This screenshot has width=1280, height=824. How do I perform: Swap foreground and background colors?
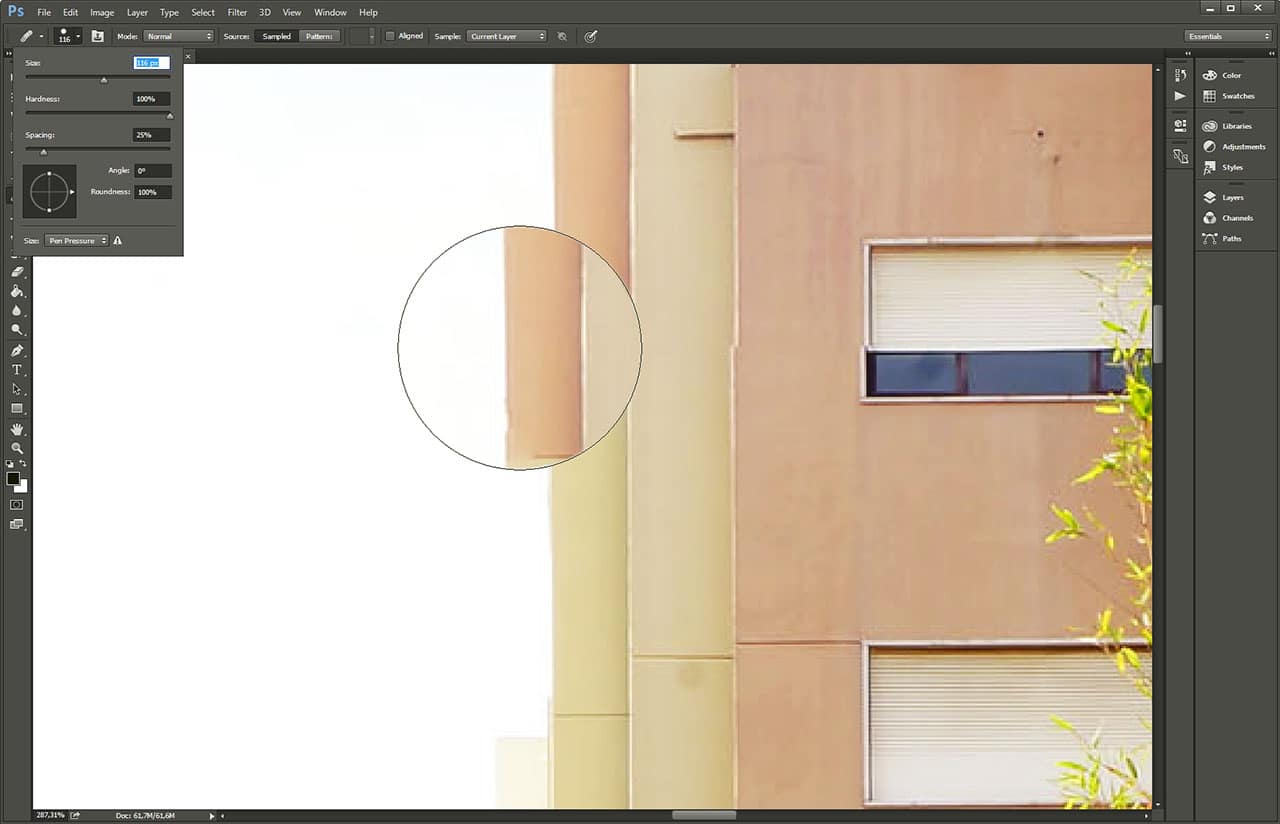(x=23, y=465)
